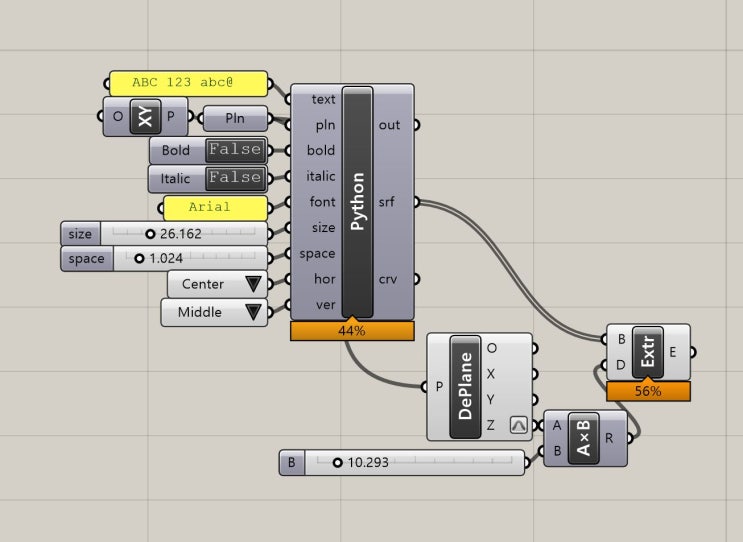Click the crv output grip on Python
This screenshot has height=542, width=743.
(x=416, y=279)
